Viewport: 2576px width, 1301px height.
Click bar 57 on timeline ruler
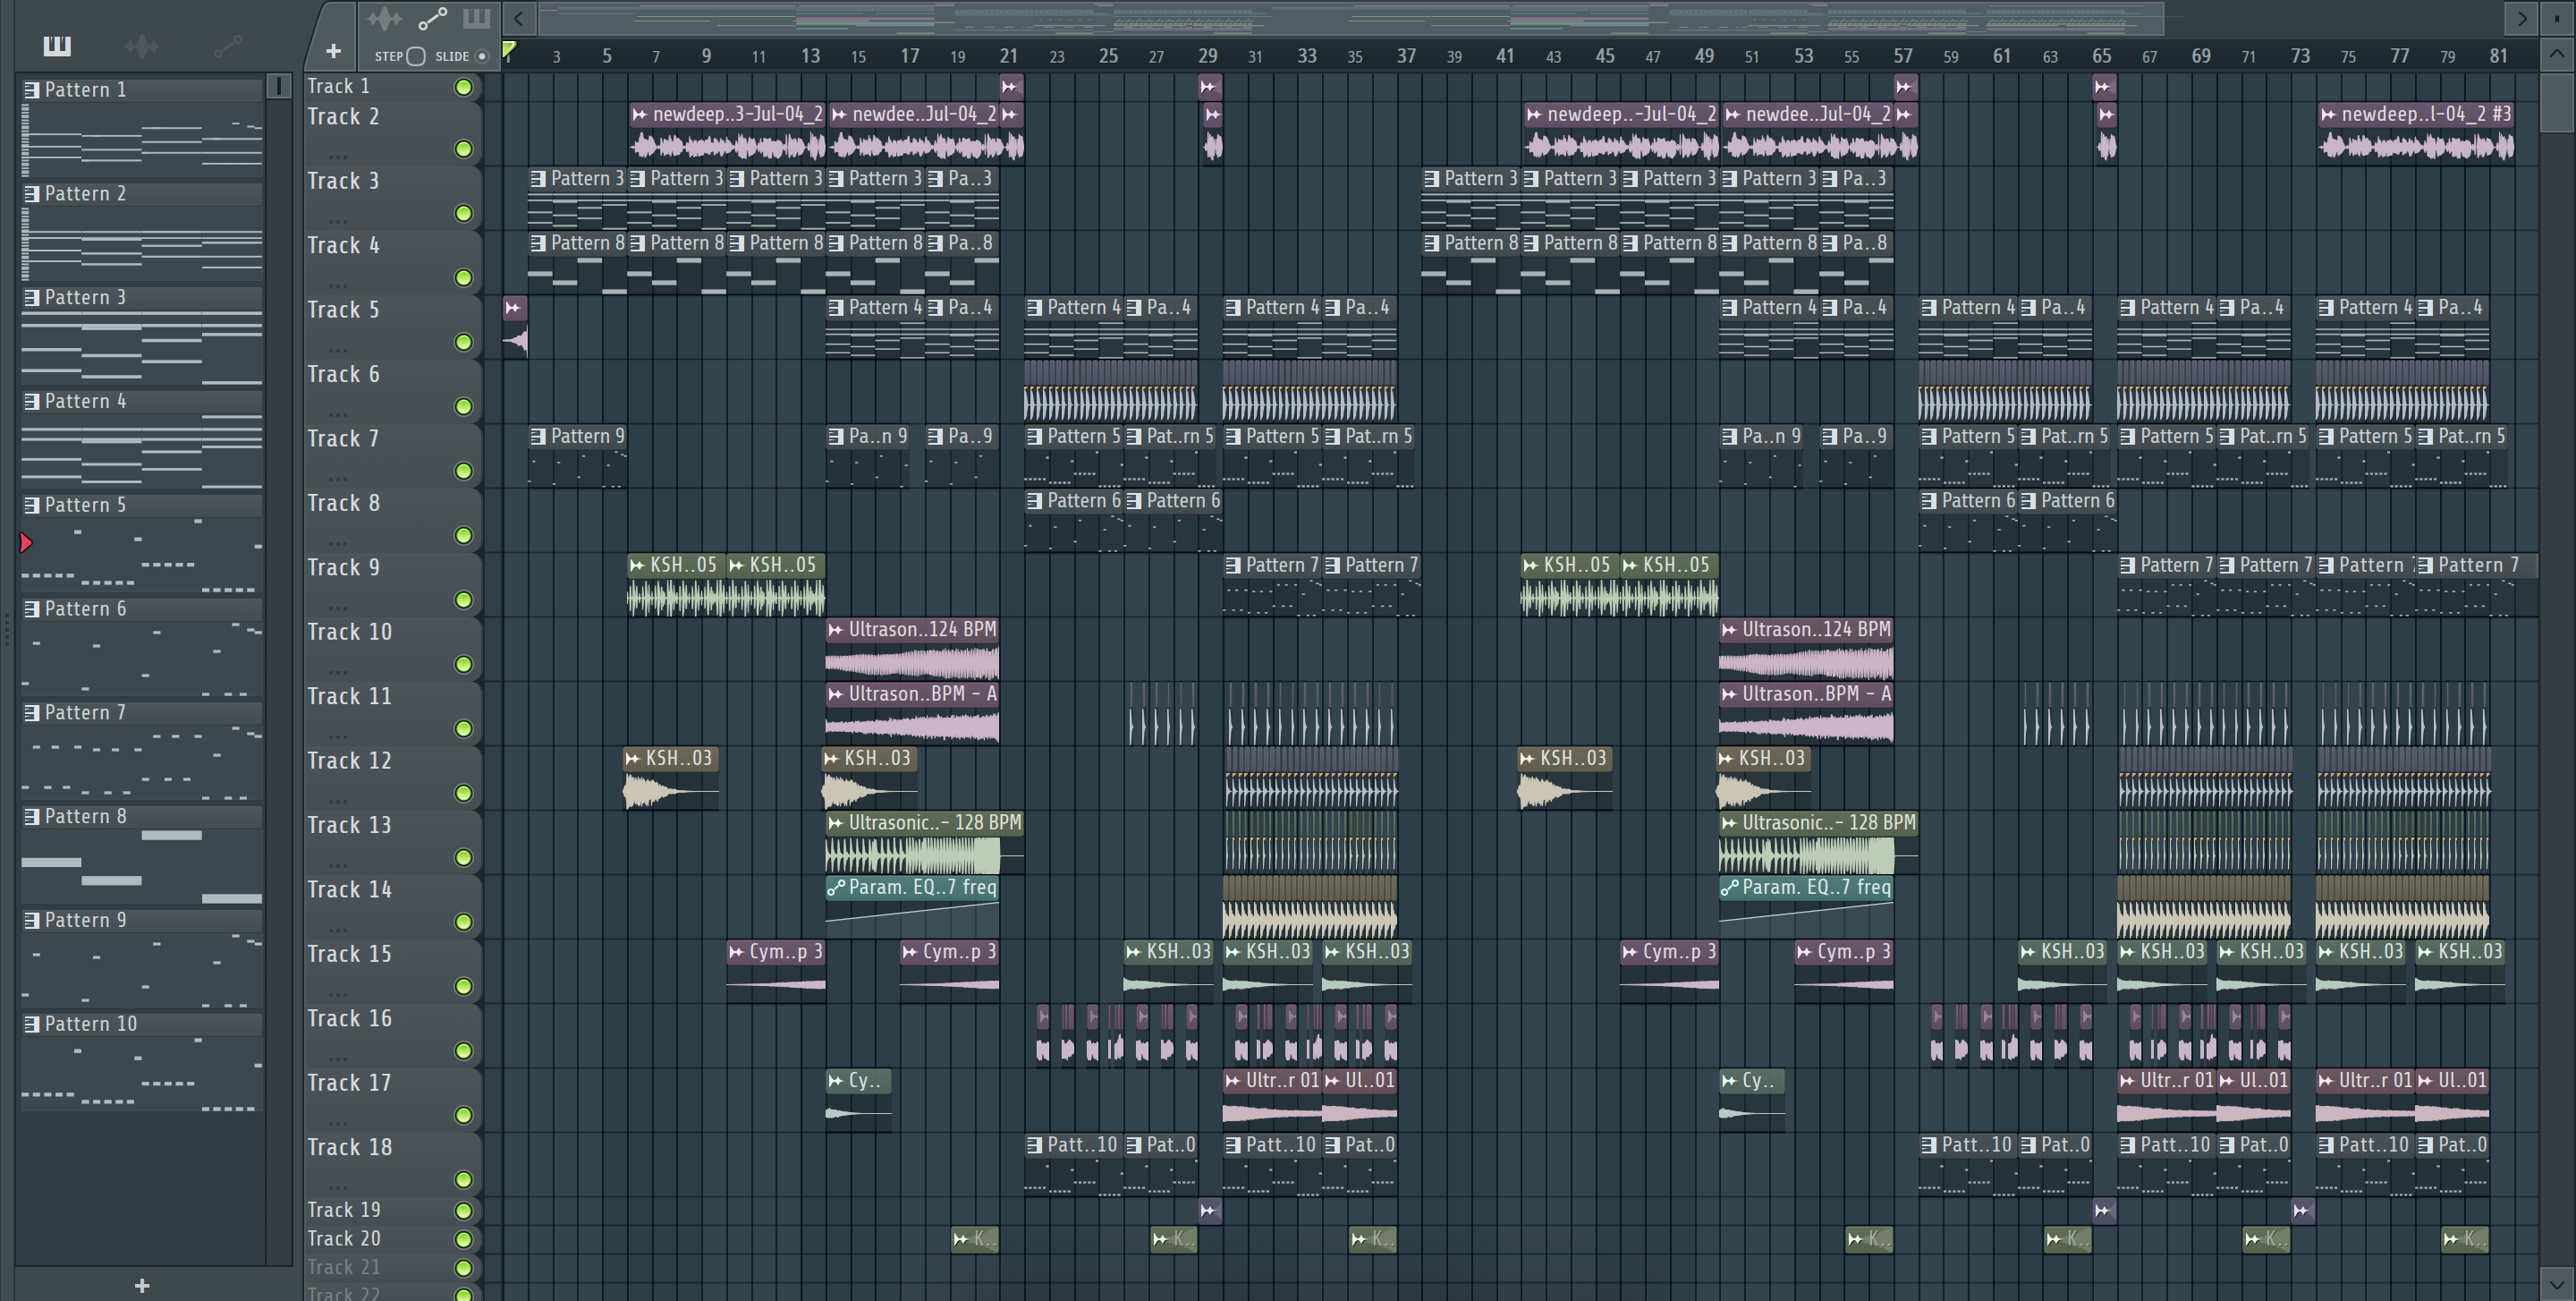click(x=1903, y=56)
